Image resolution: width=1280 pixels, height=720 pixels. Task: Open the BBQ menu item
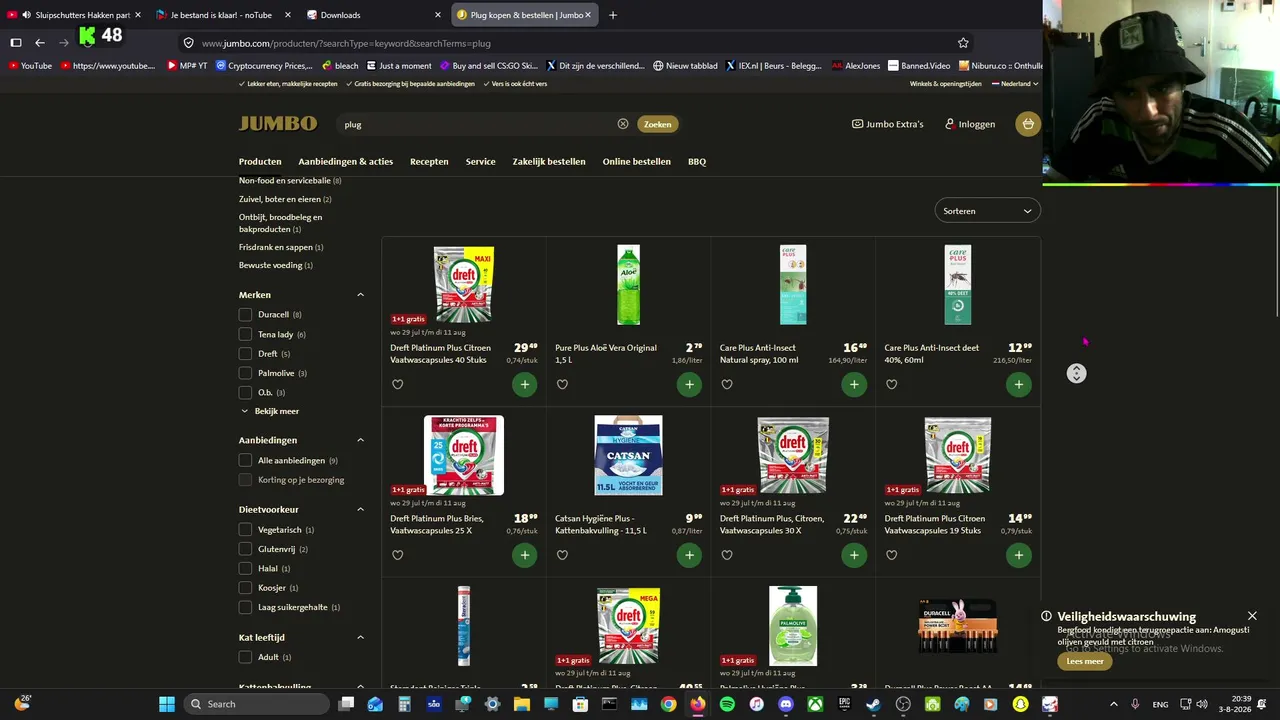[x=697, y=161]
